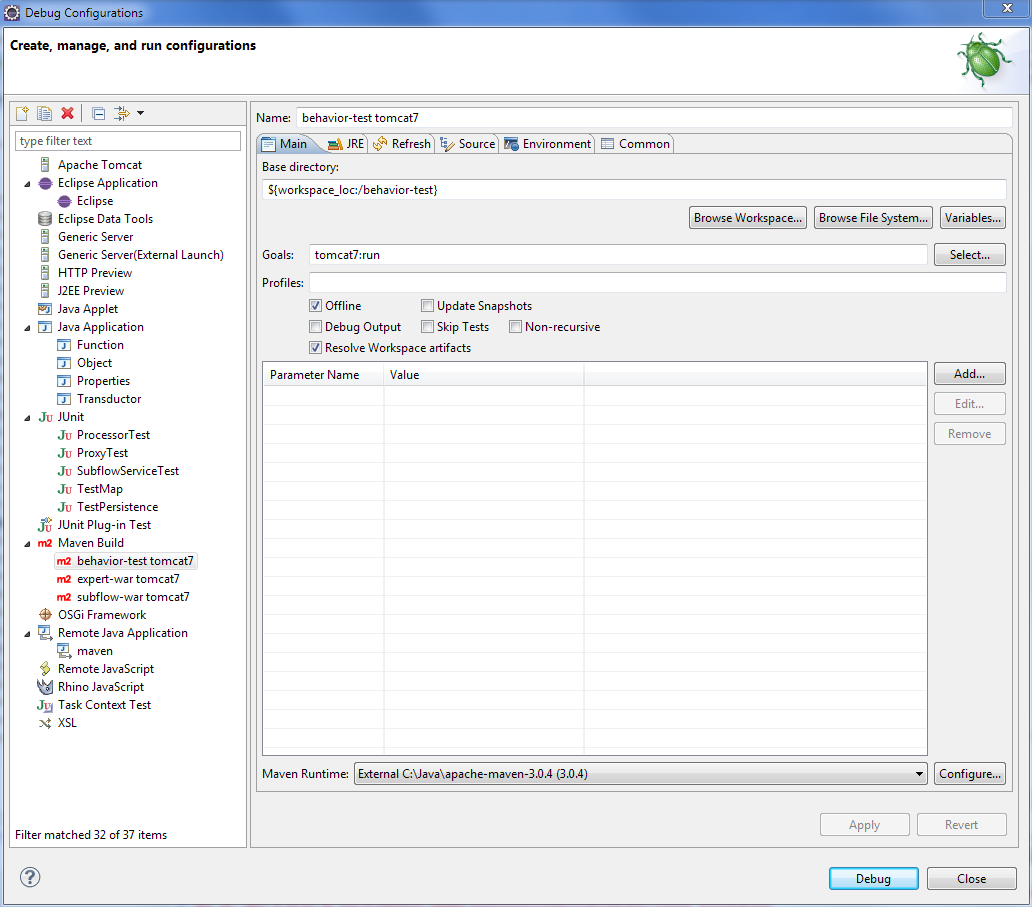Open the help question mark icon
The image size is (1032, 907).
30,877
